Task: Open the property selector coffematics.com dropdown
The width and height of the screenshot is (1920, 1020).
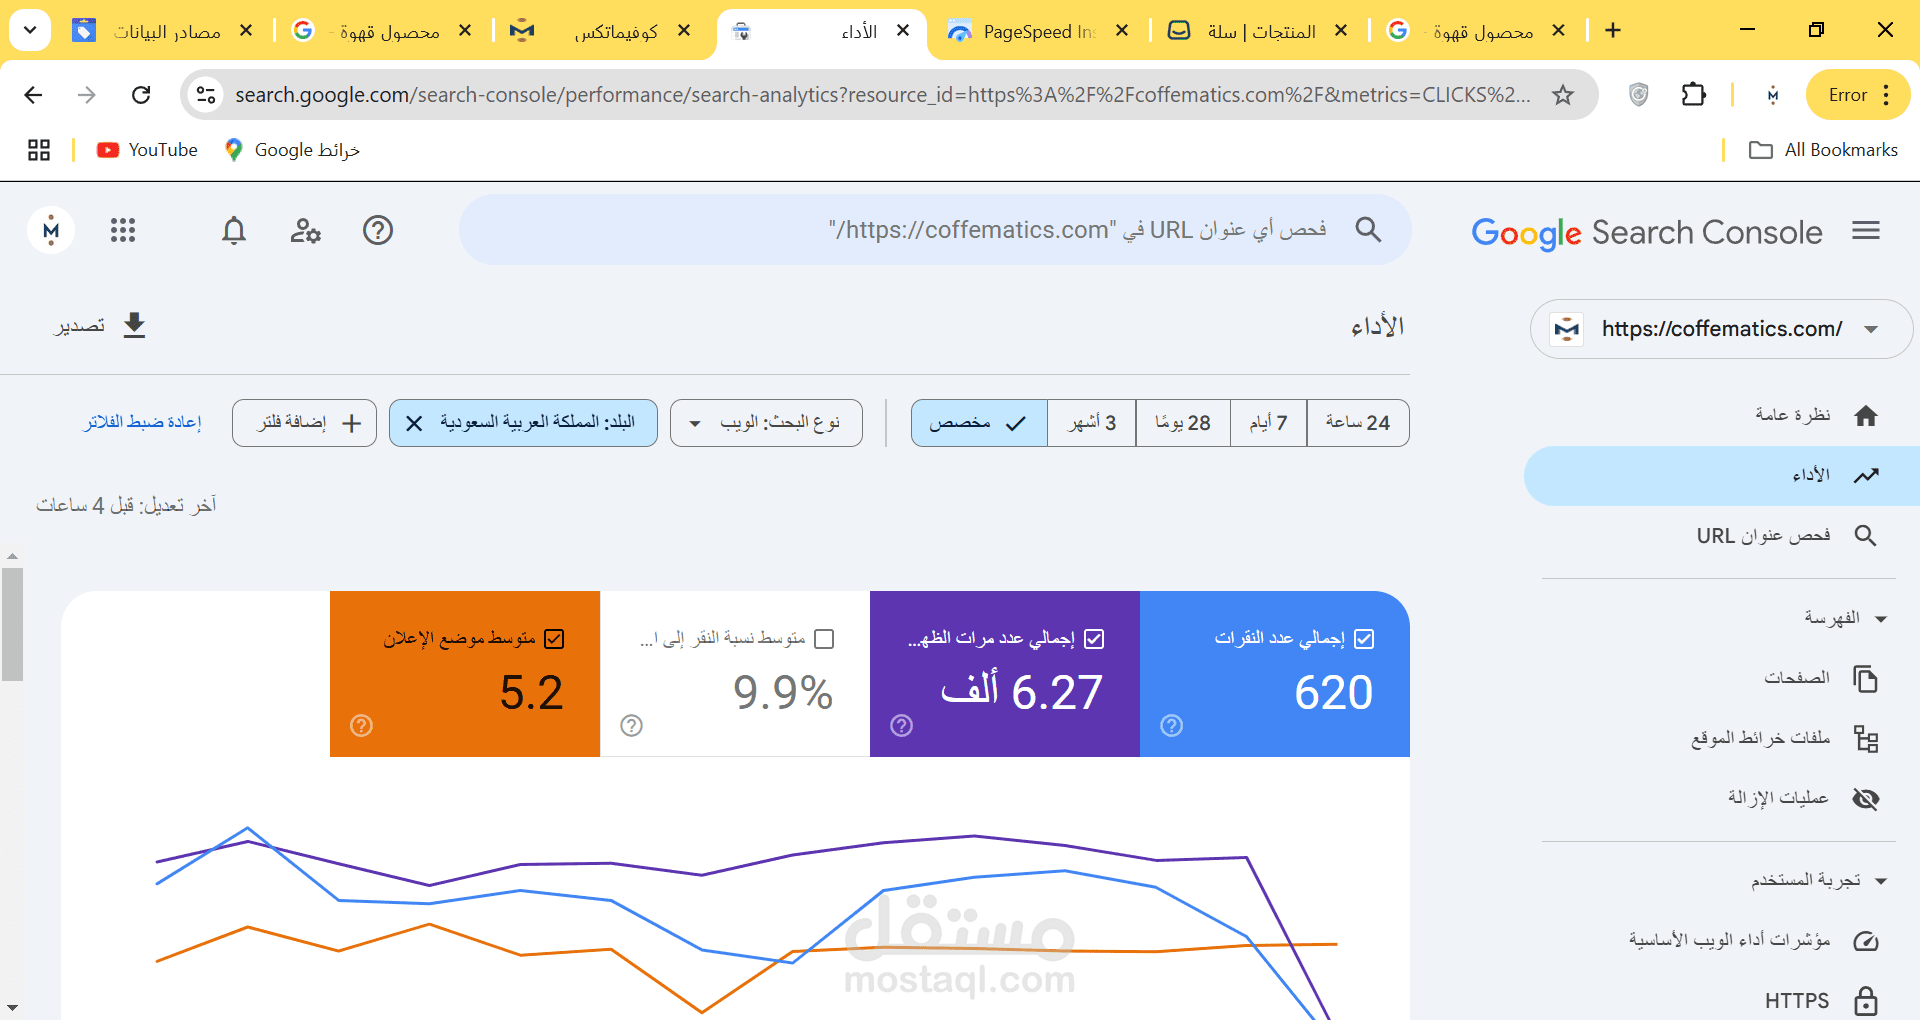Action: point(1720,329)
